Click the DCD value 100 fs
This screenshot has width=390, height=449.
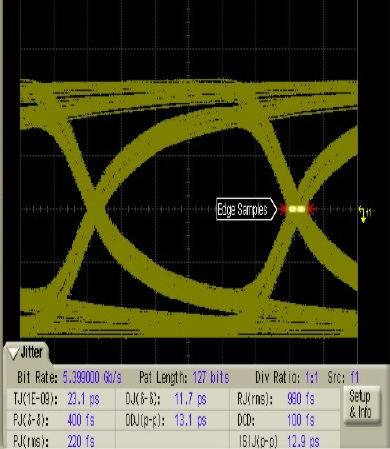[301, 420]
